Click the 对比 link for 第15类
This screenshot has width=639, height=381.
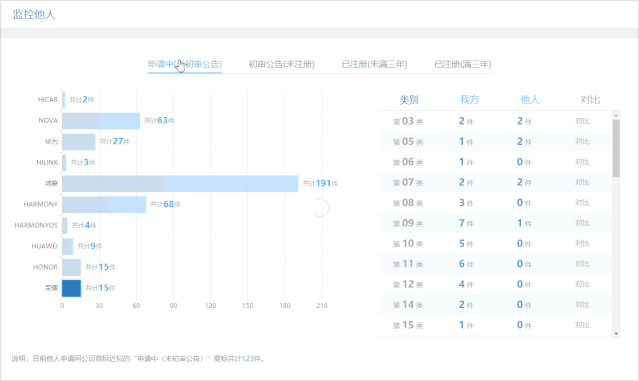click(582, 325)
